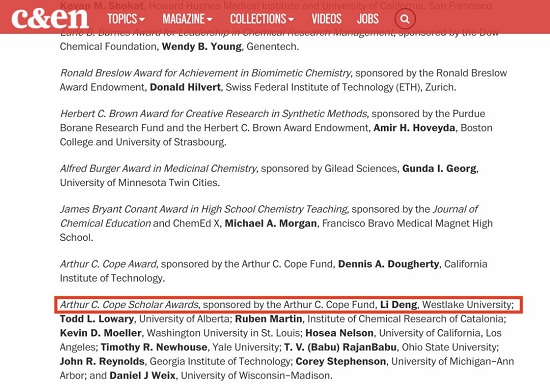Expand the Collections dropdown menu
Viewport: 550px width, 392px height.
(262, 19)
